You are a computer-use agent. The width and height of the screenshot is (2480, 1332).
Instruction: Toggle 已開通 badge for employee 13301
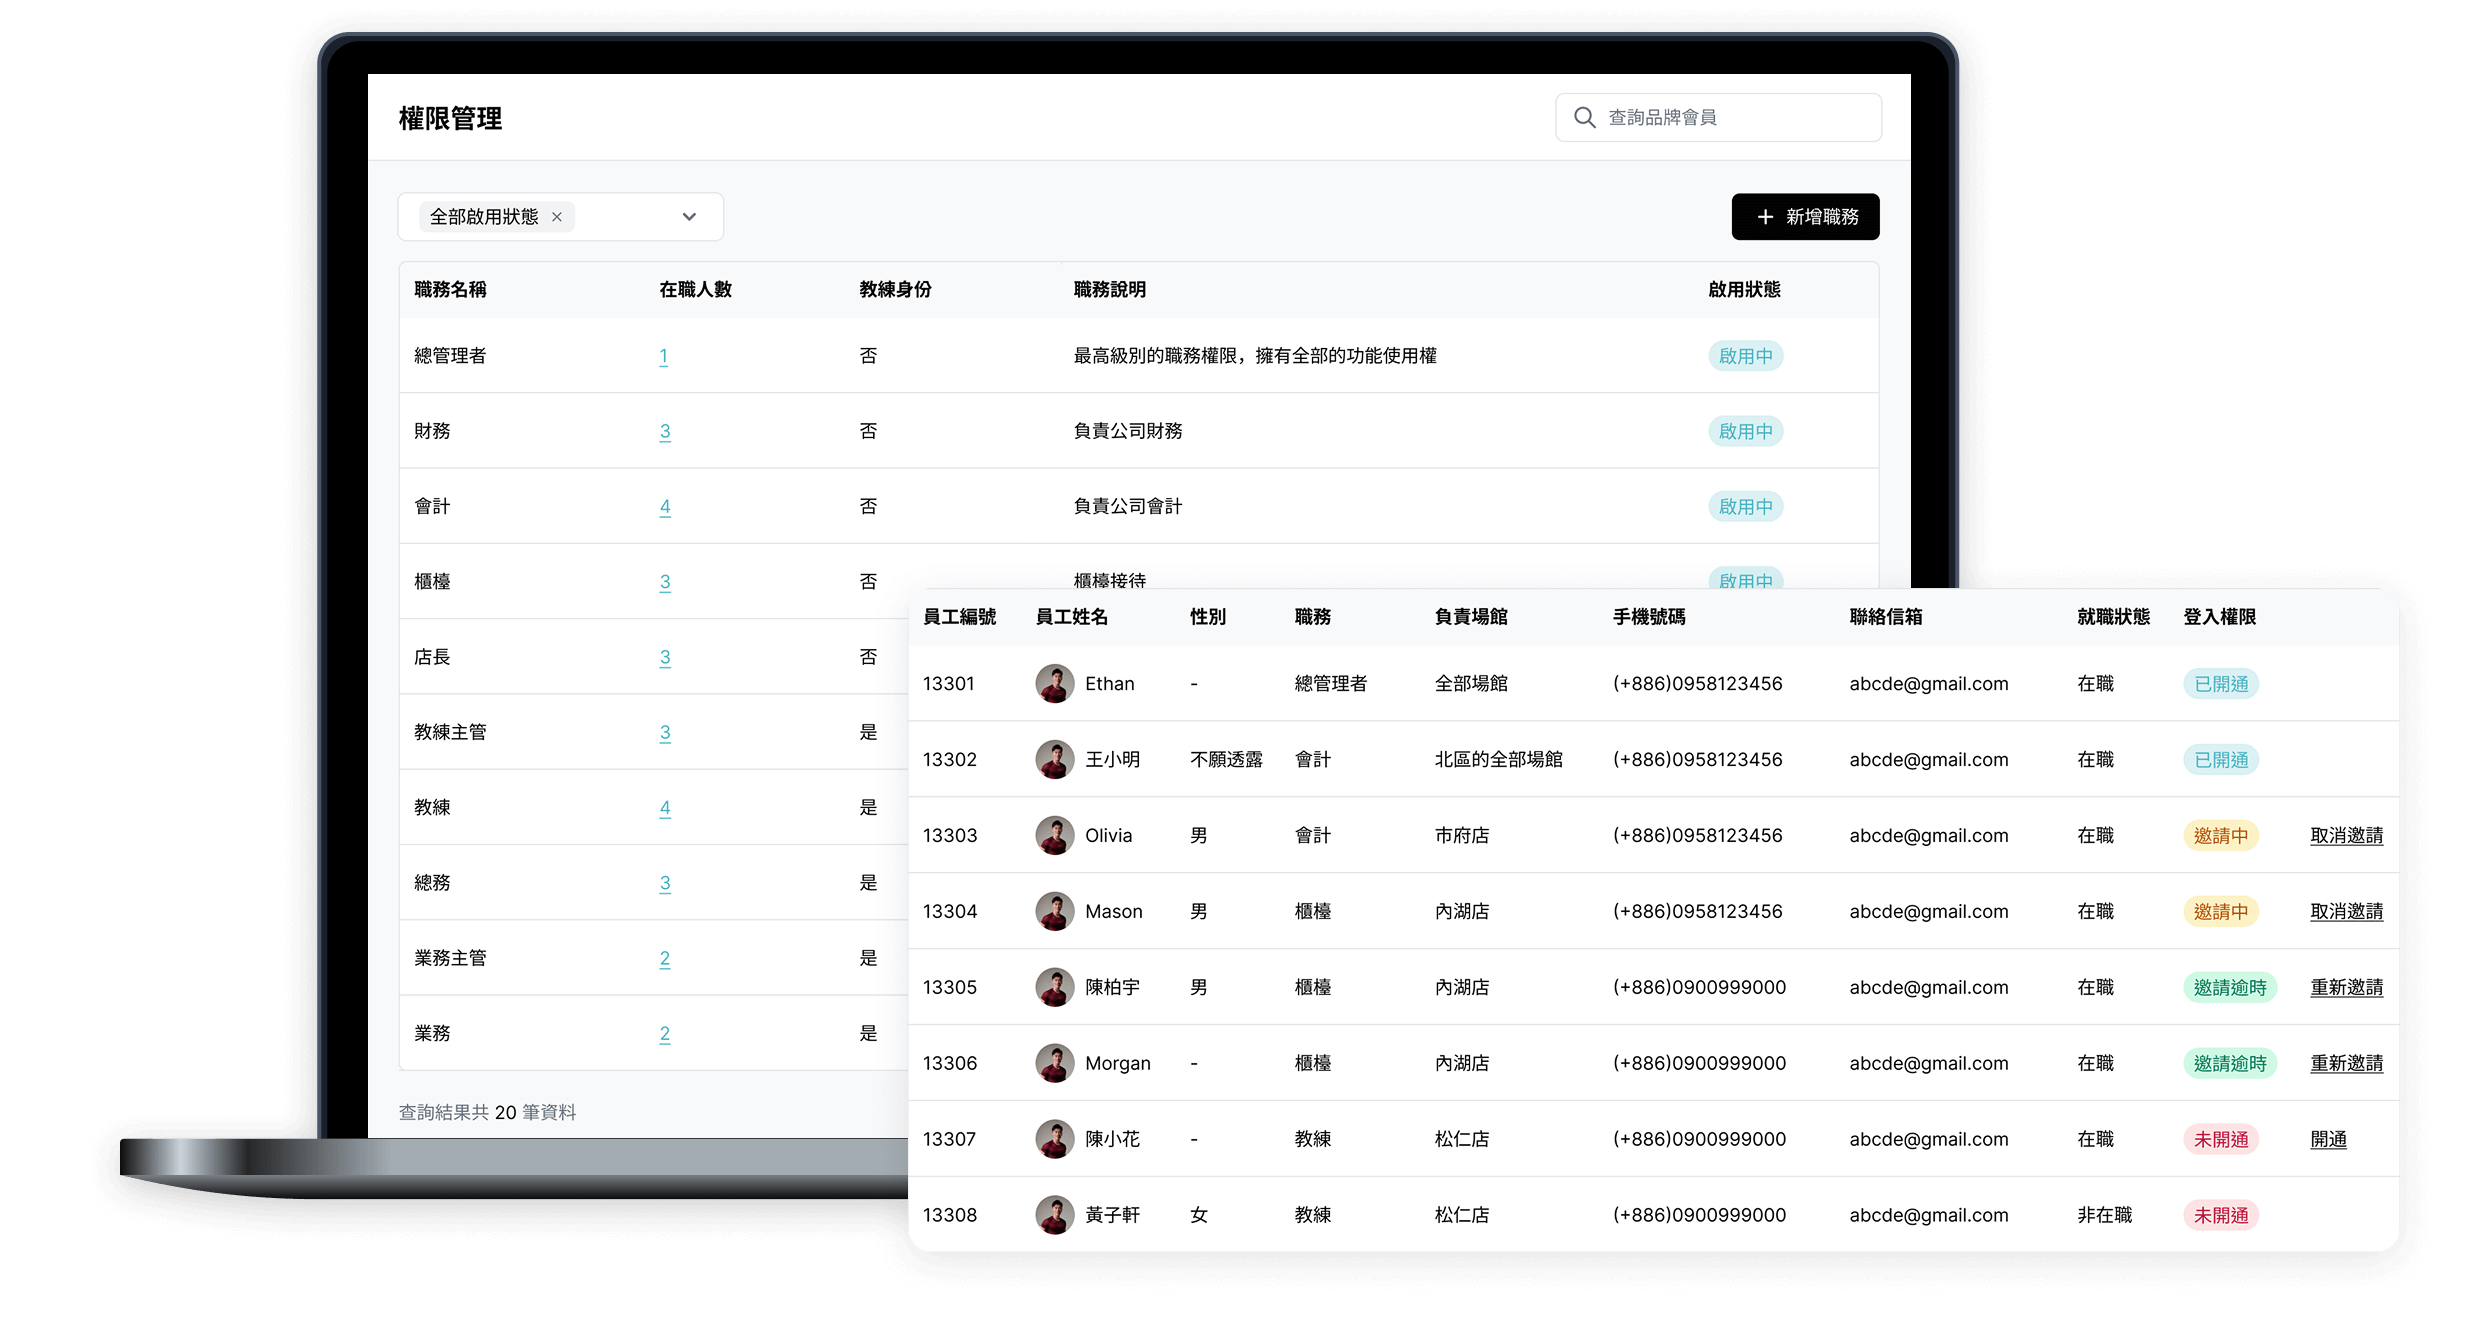(x=2221, y=683)
